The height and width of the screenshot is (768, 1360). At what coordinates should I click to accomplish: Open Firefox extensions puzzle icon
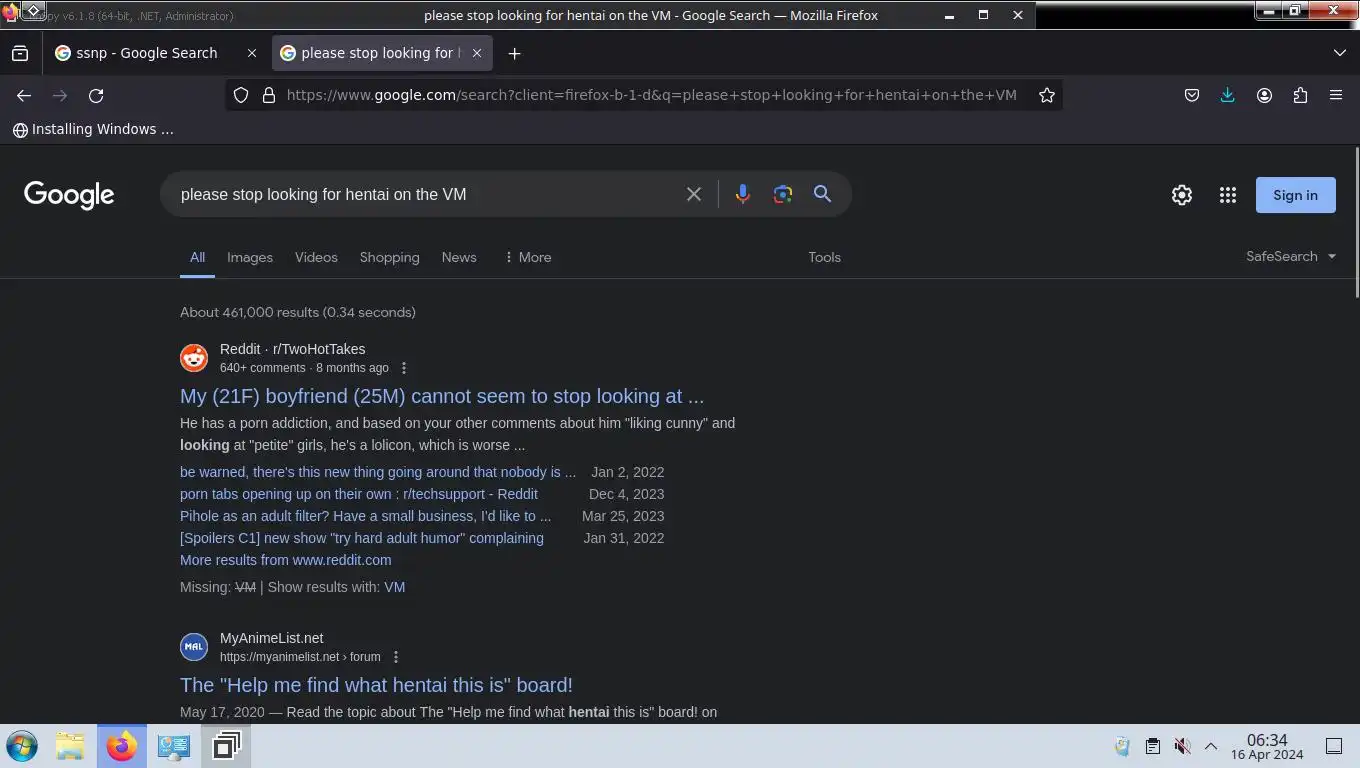click(1300, 95)
